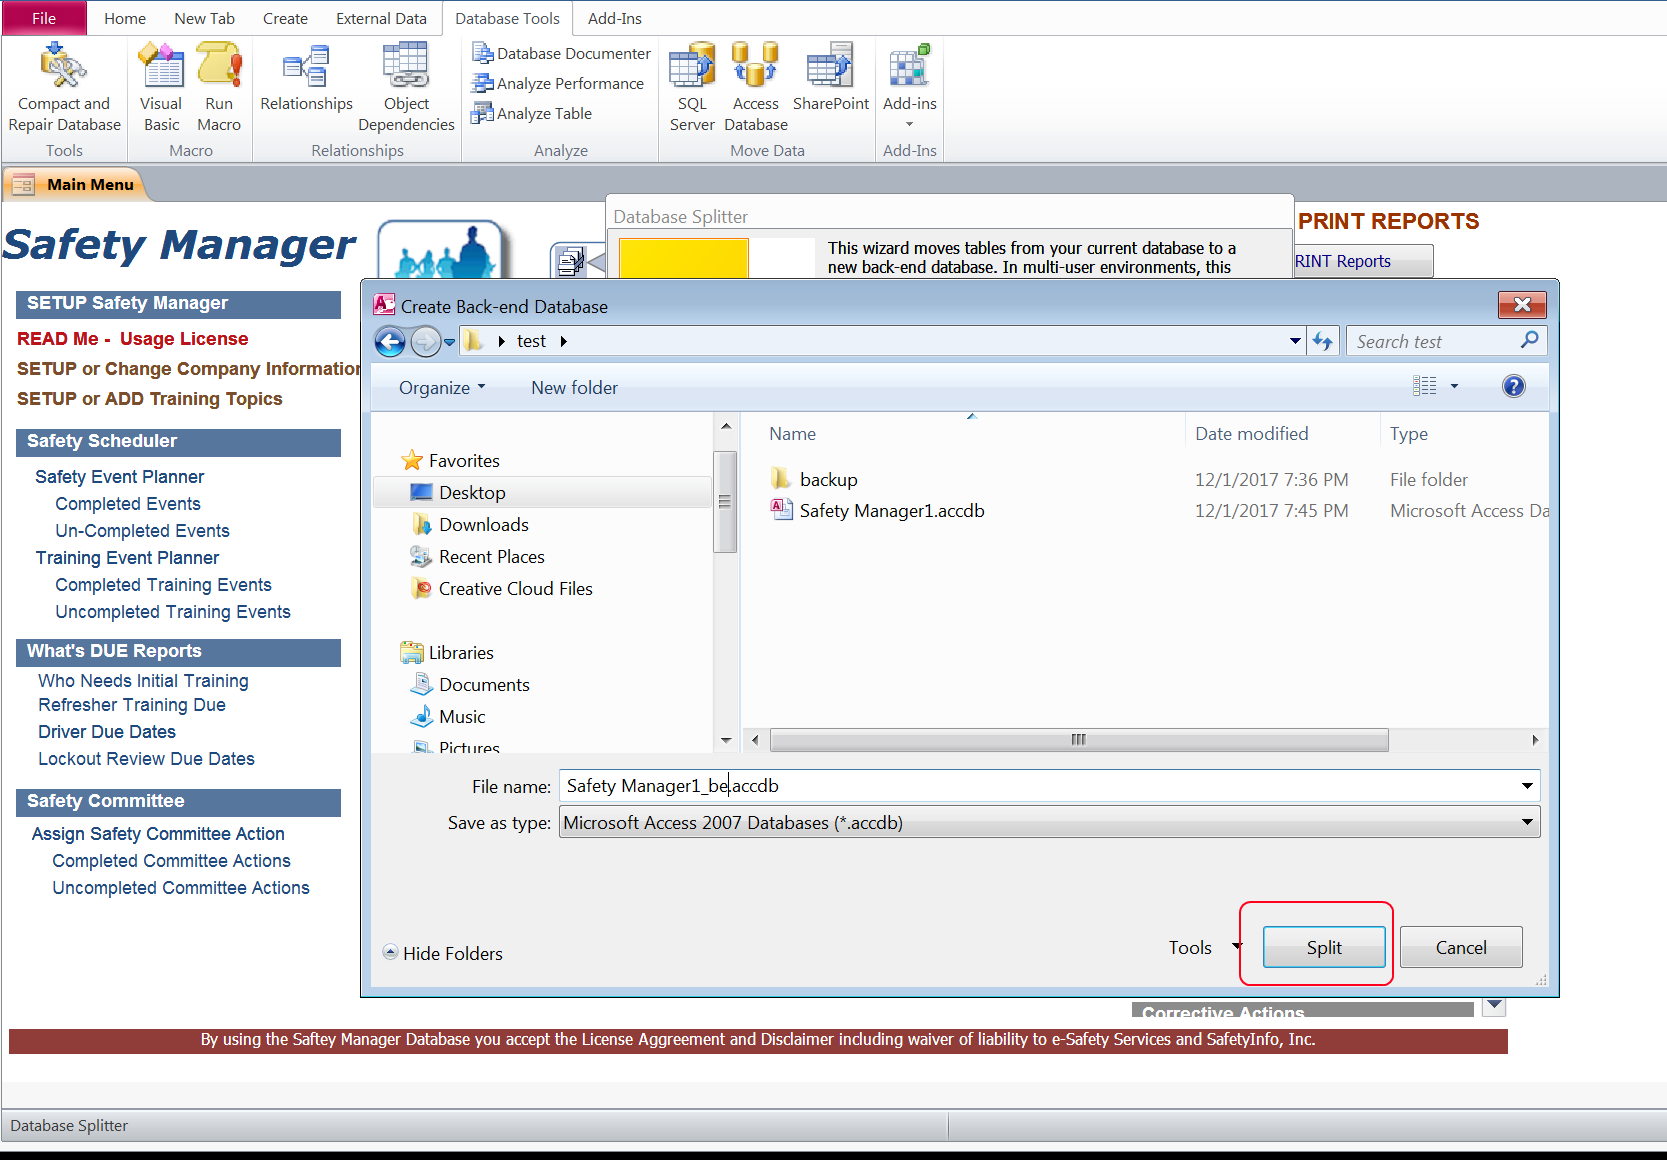Click the navigation pane vertical scrollbar
Screen dimensions: 1667x1160
pos(725,502)
